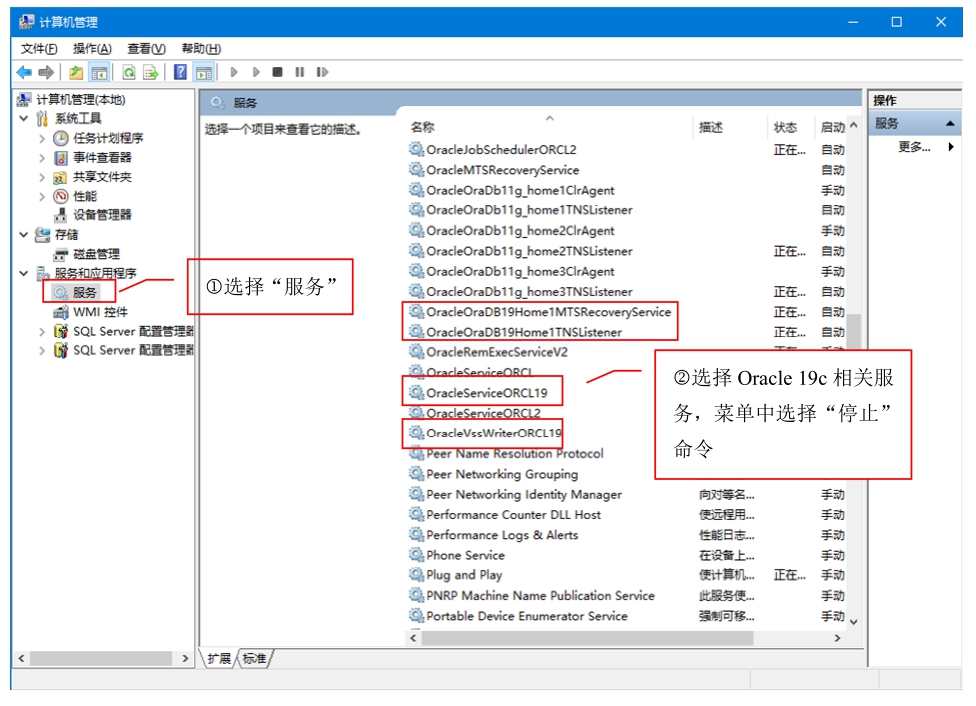Open the 操作(A) menu

(x=92, y=49)
